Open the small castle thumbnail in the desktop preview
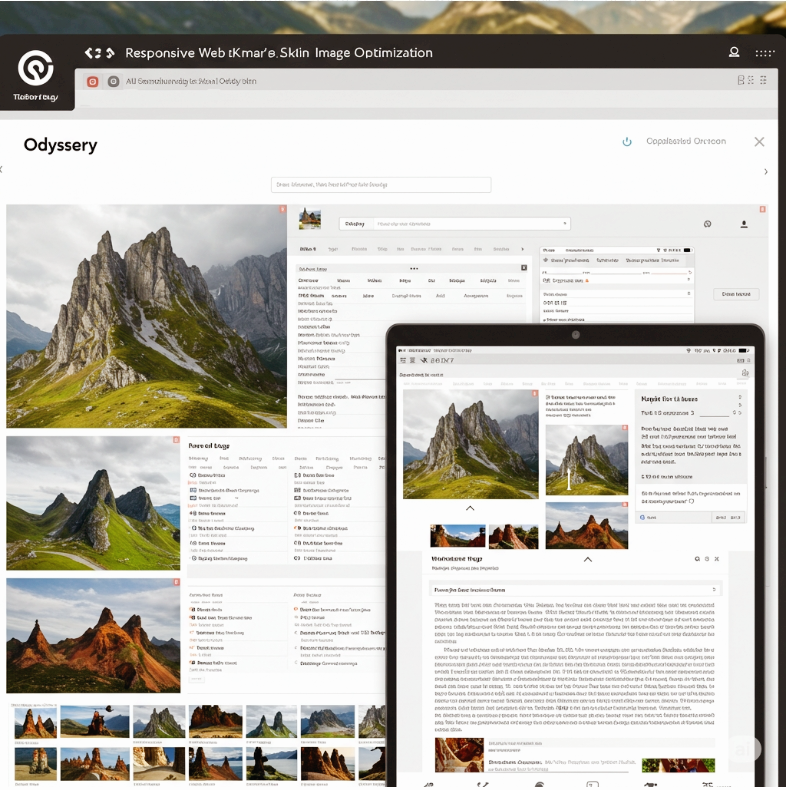 (x=310, y=219)
